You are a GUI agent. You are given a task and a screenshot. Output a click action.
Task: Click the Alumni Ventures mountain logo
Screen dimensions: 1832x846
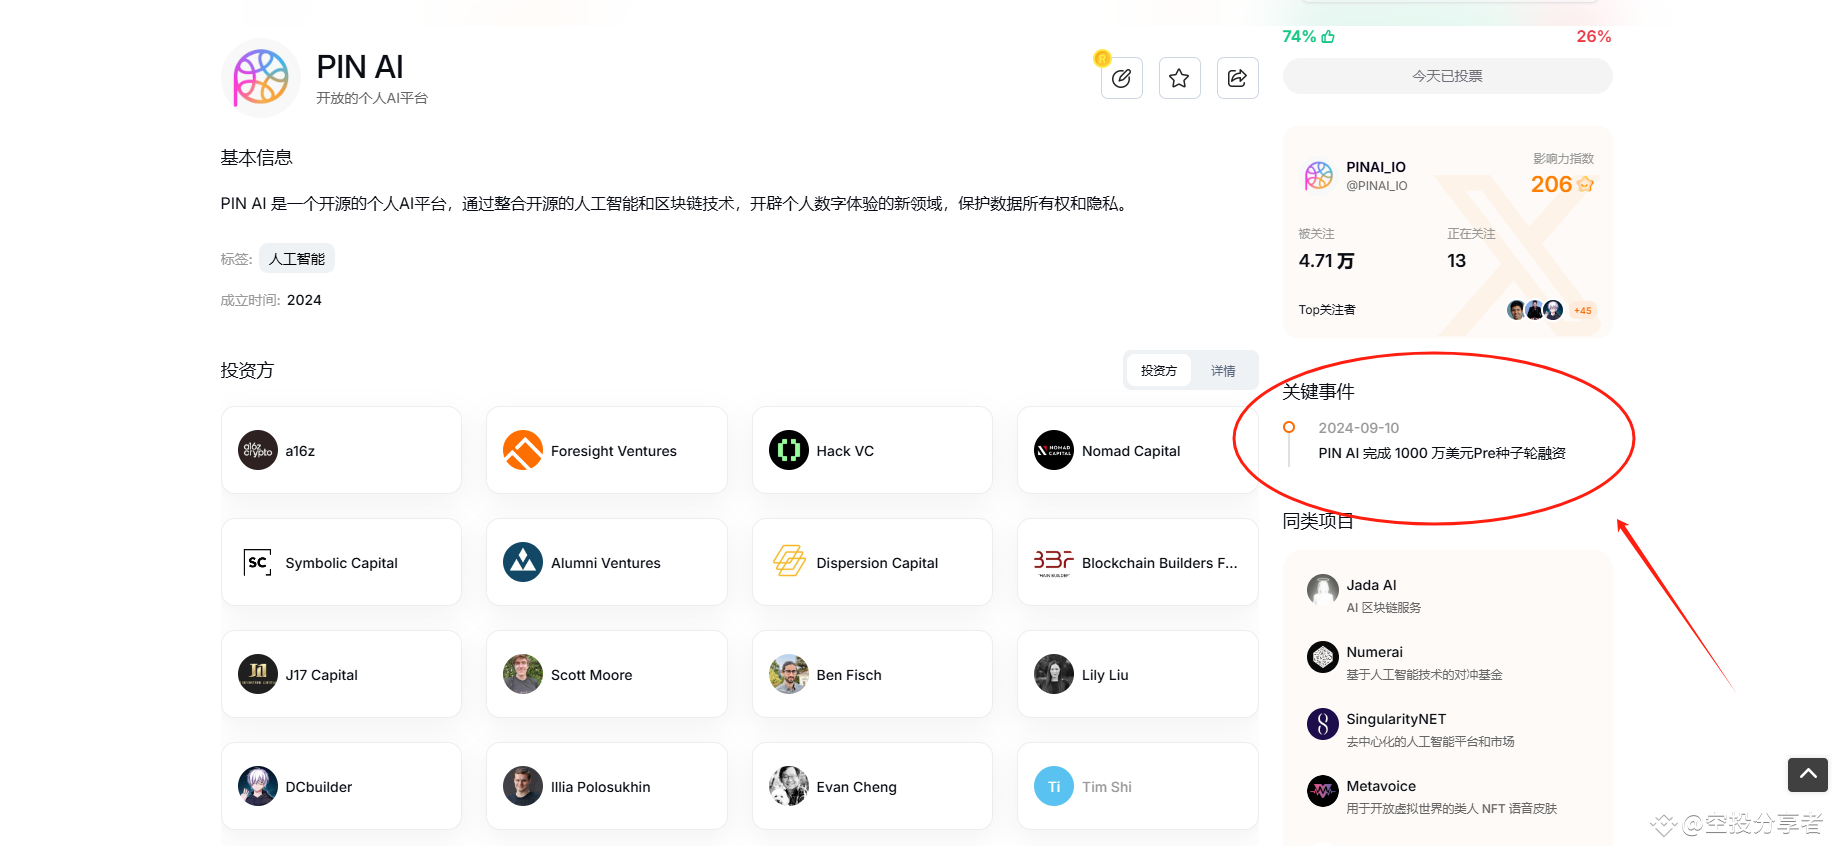pos(523,562)
